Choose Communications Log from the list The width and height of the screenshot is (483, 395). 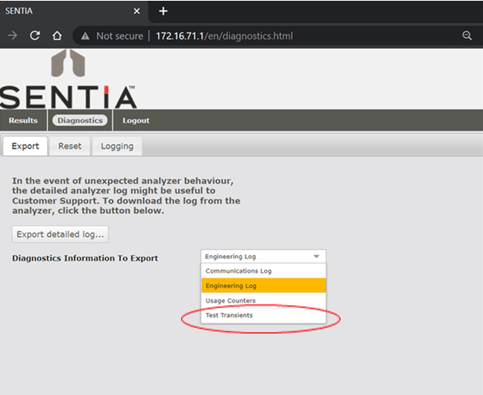click(263, 271)
